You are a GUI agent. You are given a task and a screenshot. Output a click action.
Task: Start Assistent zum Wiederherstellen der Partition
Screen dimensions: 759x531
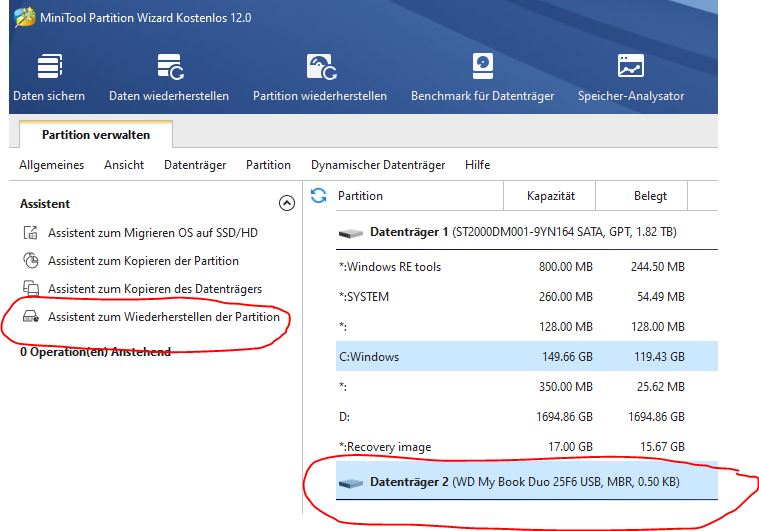[164, 317]
